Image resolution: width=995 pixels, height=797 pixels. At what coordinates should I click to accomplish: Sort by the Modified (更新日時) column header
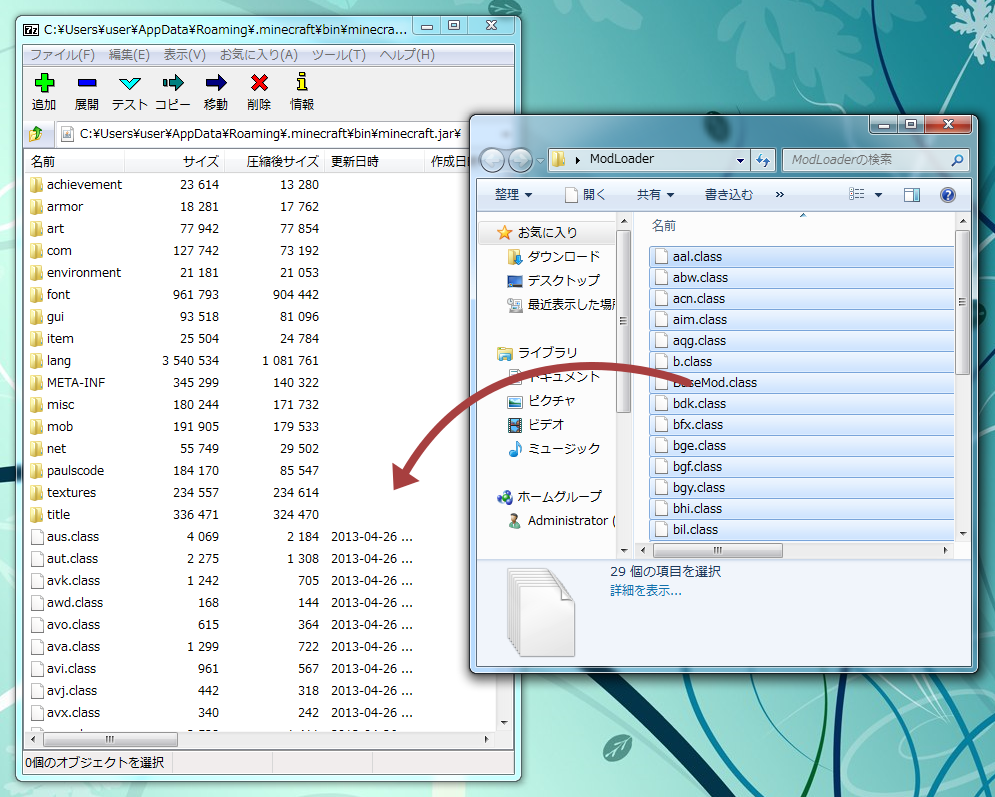point(374,162)
